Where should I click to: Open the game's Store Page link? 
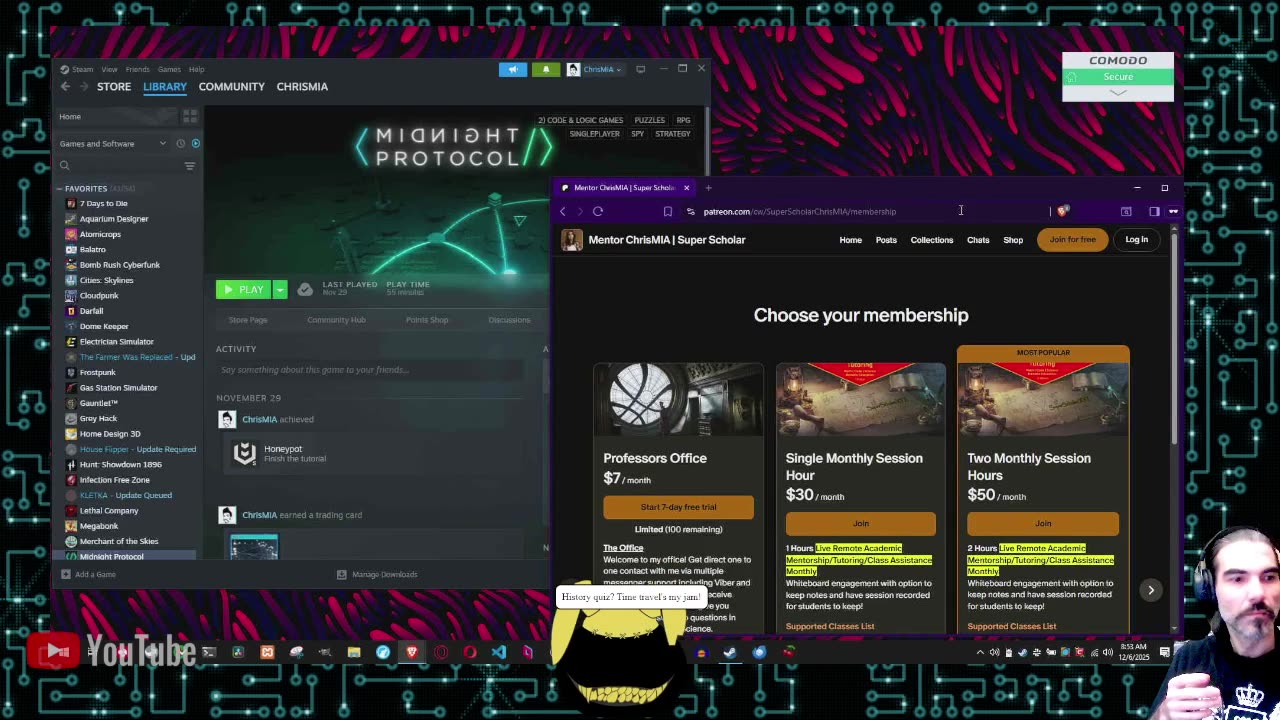pos(248,320)
